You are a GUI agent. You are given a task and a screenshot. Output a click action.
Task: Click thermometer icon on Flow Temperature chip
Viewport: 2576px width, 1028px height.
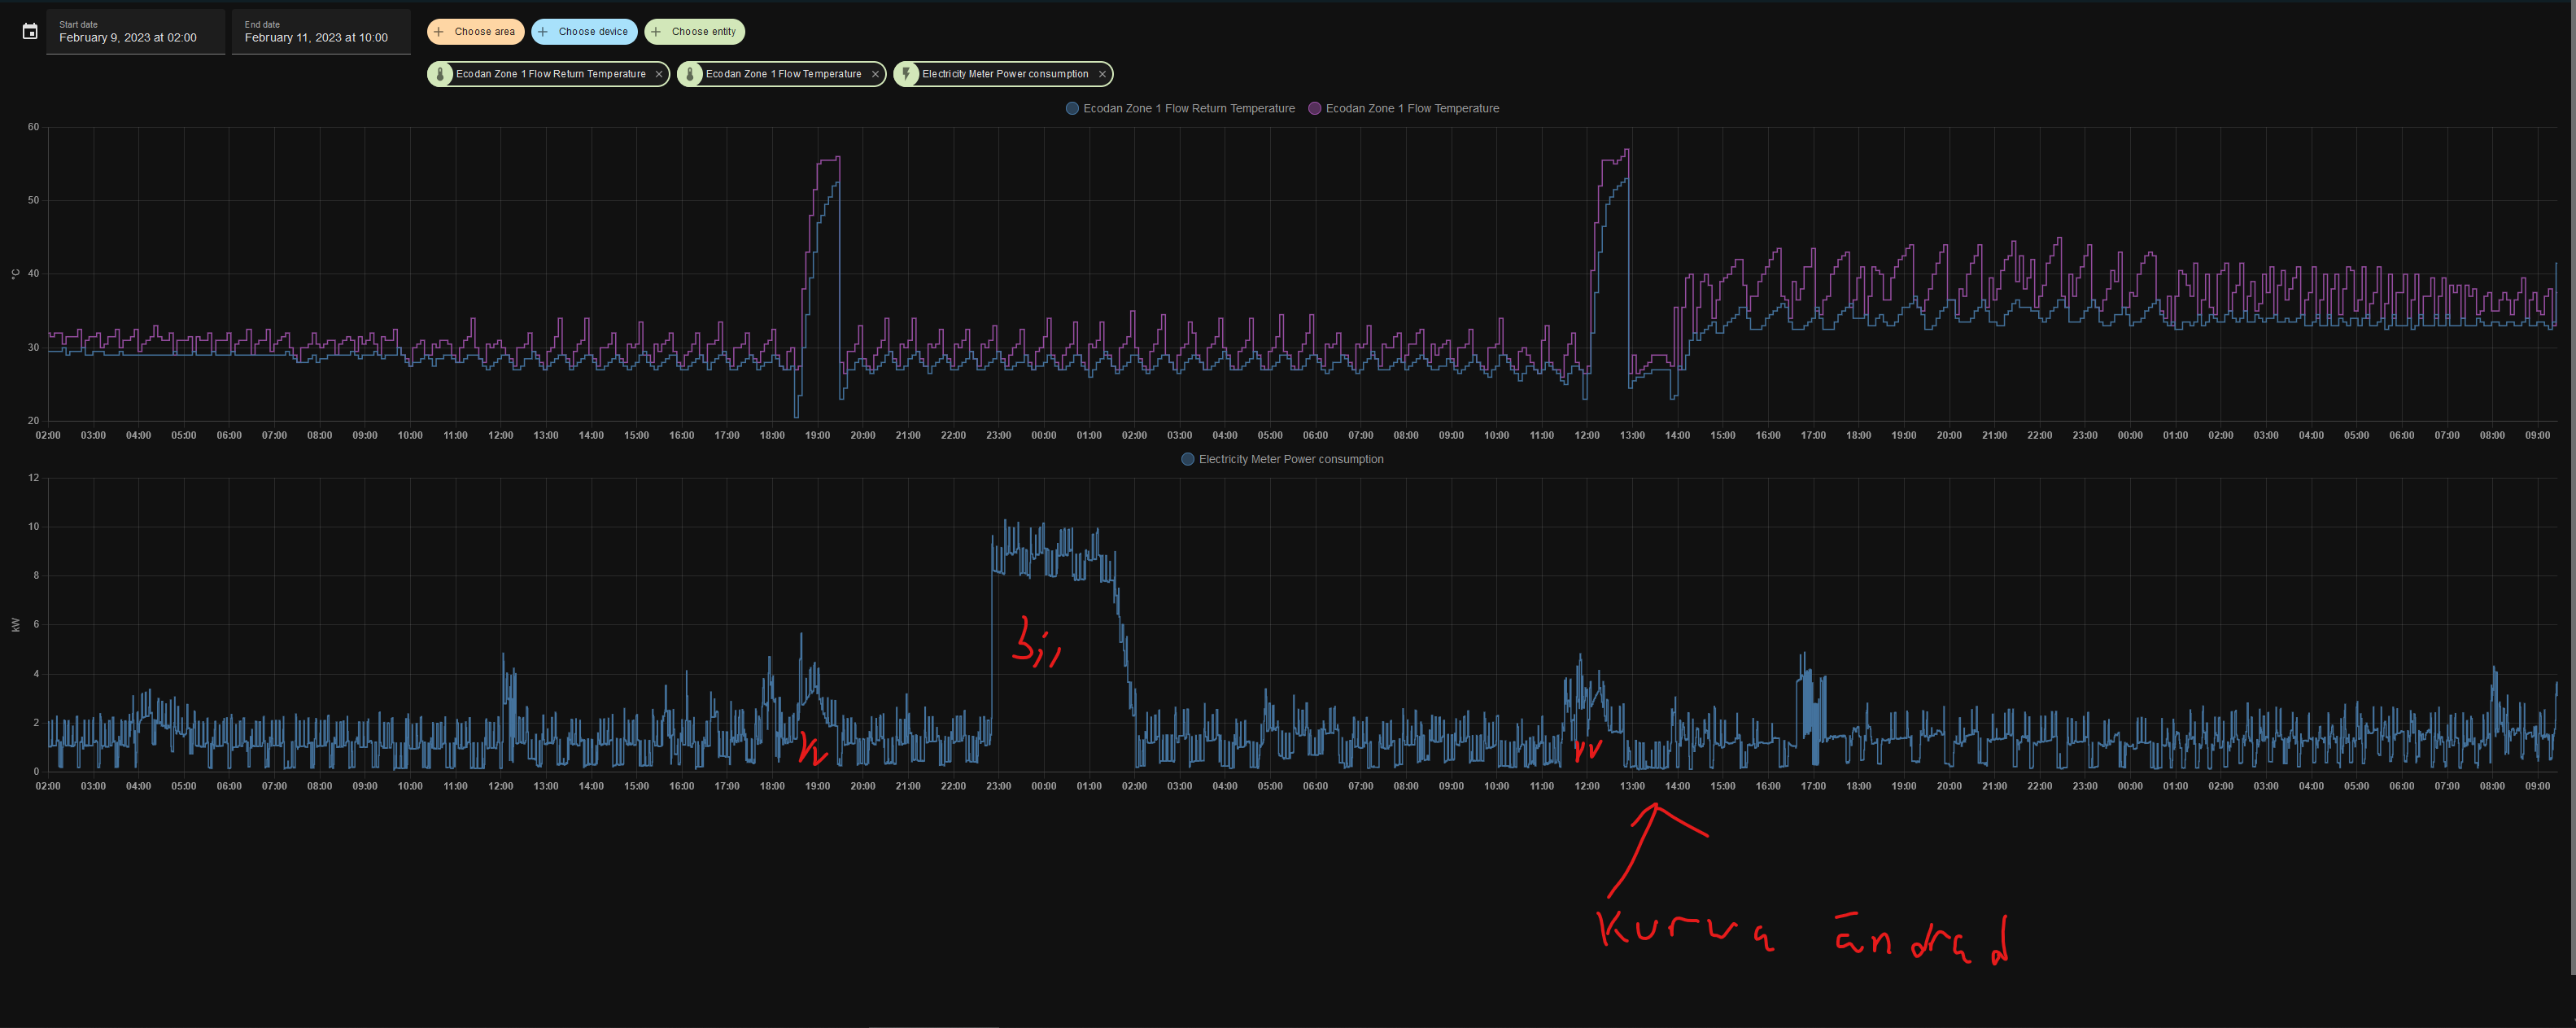tap(690, 74)
